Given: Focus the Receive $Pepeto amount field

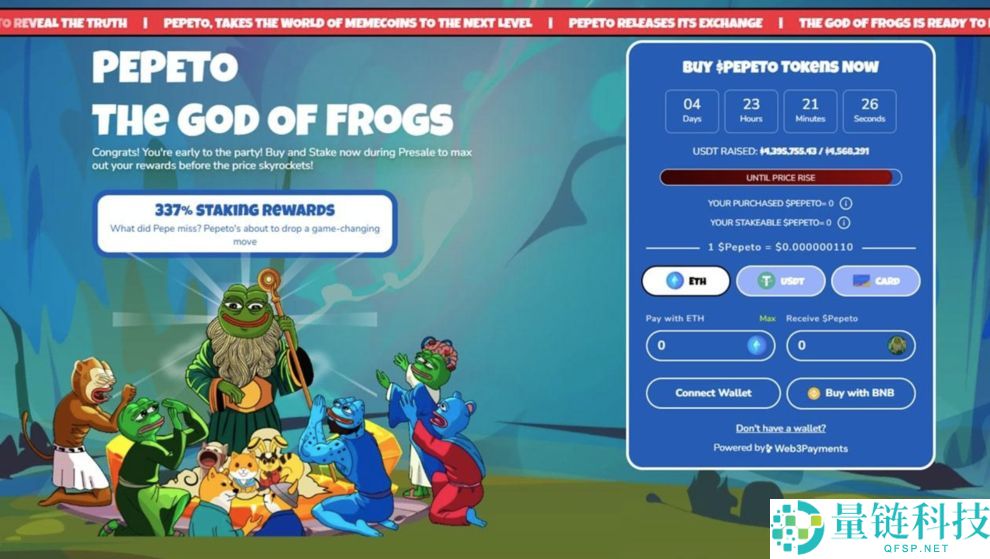Looking at the screenshot, I should point(851,346).
